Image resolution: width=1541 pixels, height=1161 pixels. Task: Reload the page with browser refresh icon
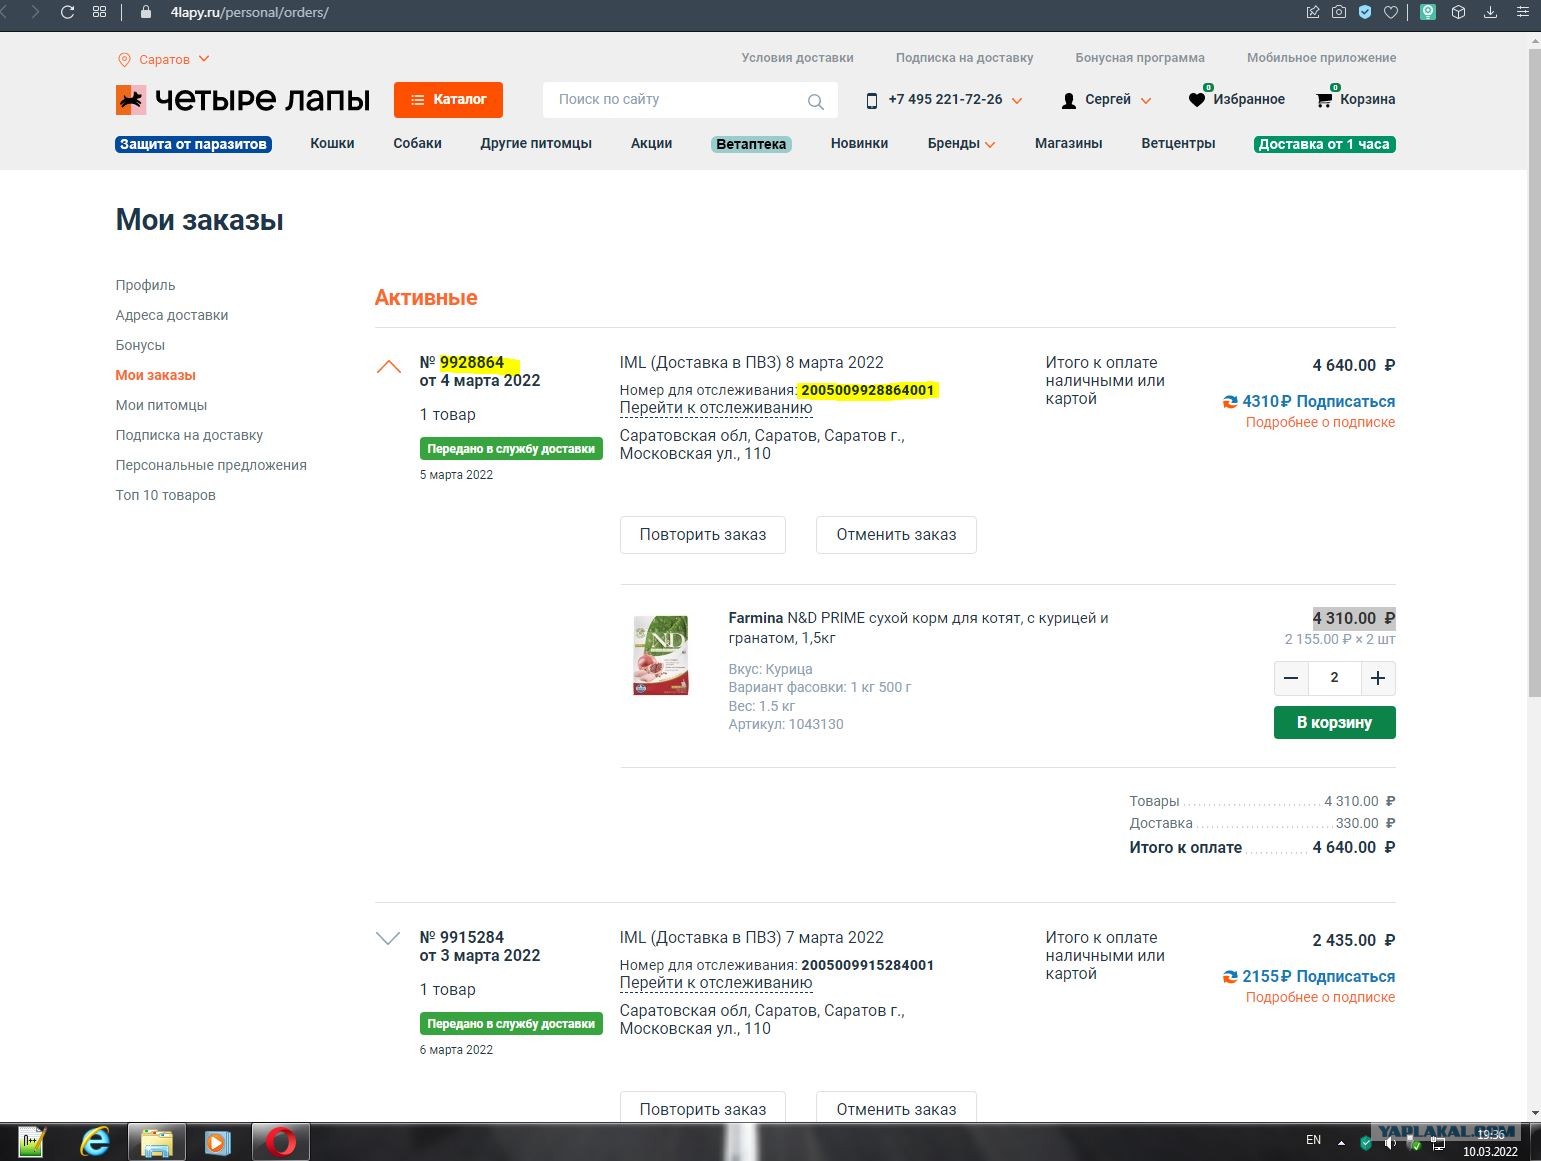[67, 13]
